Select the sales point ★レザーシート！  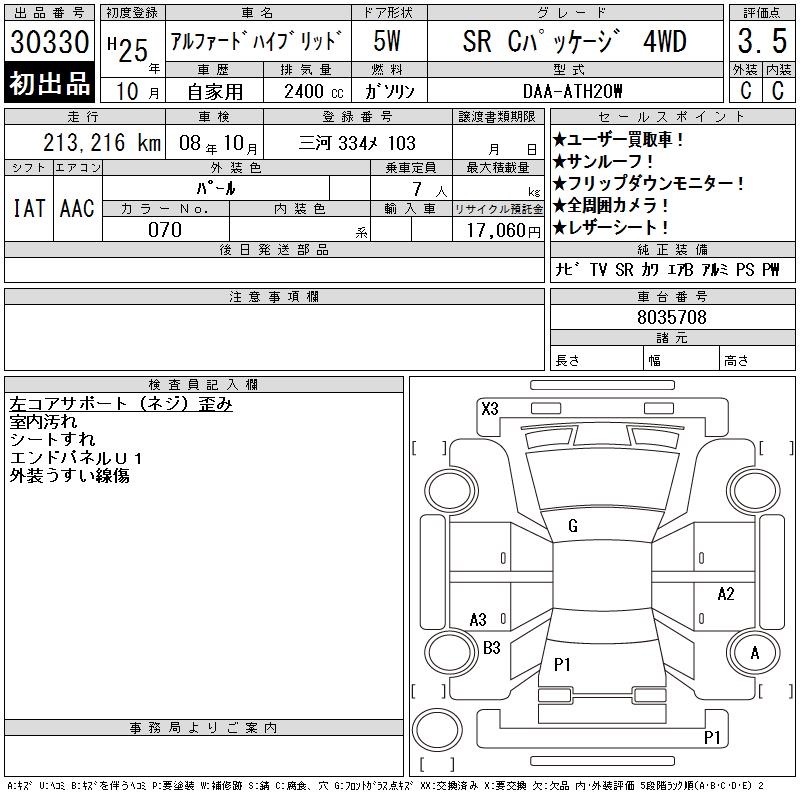click(611, 227)
